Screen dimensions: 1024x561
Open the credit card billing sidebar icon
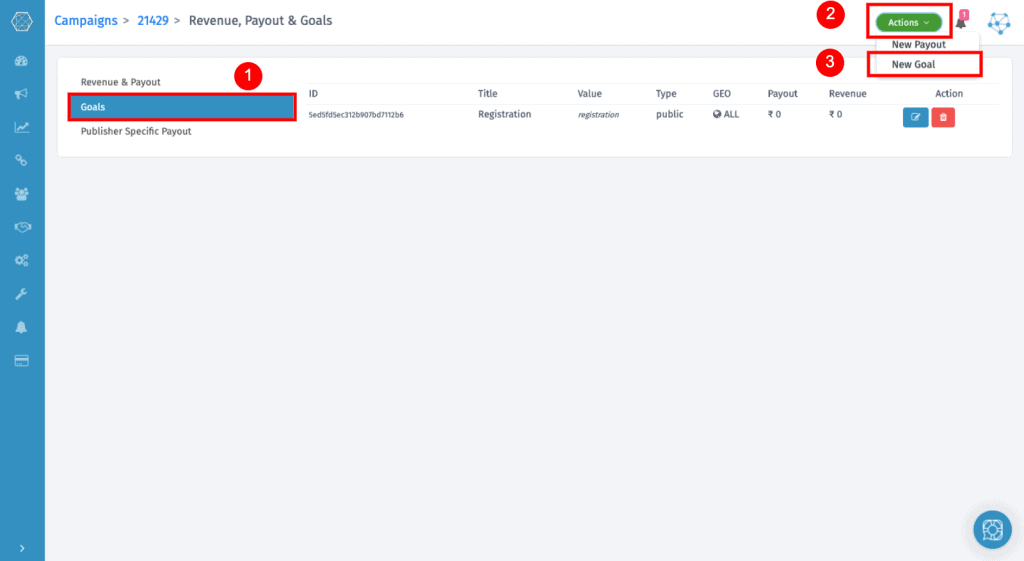pyautogui.click(x=21, y=360)
